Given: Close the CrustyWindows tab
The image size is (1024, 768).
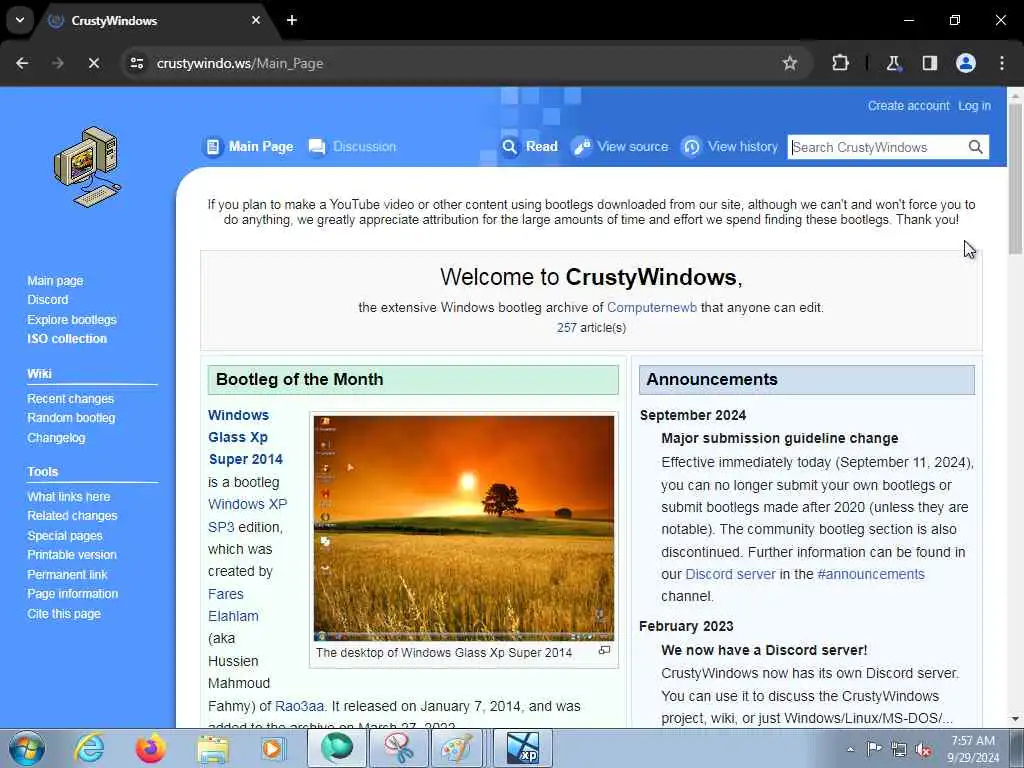Looking at the screenshot, I should click(256, 20).
